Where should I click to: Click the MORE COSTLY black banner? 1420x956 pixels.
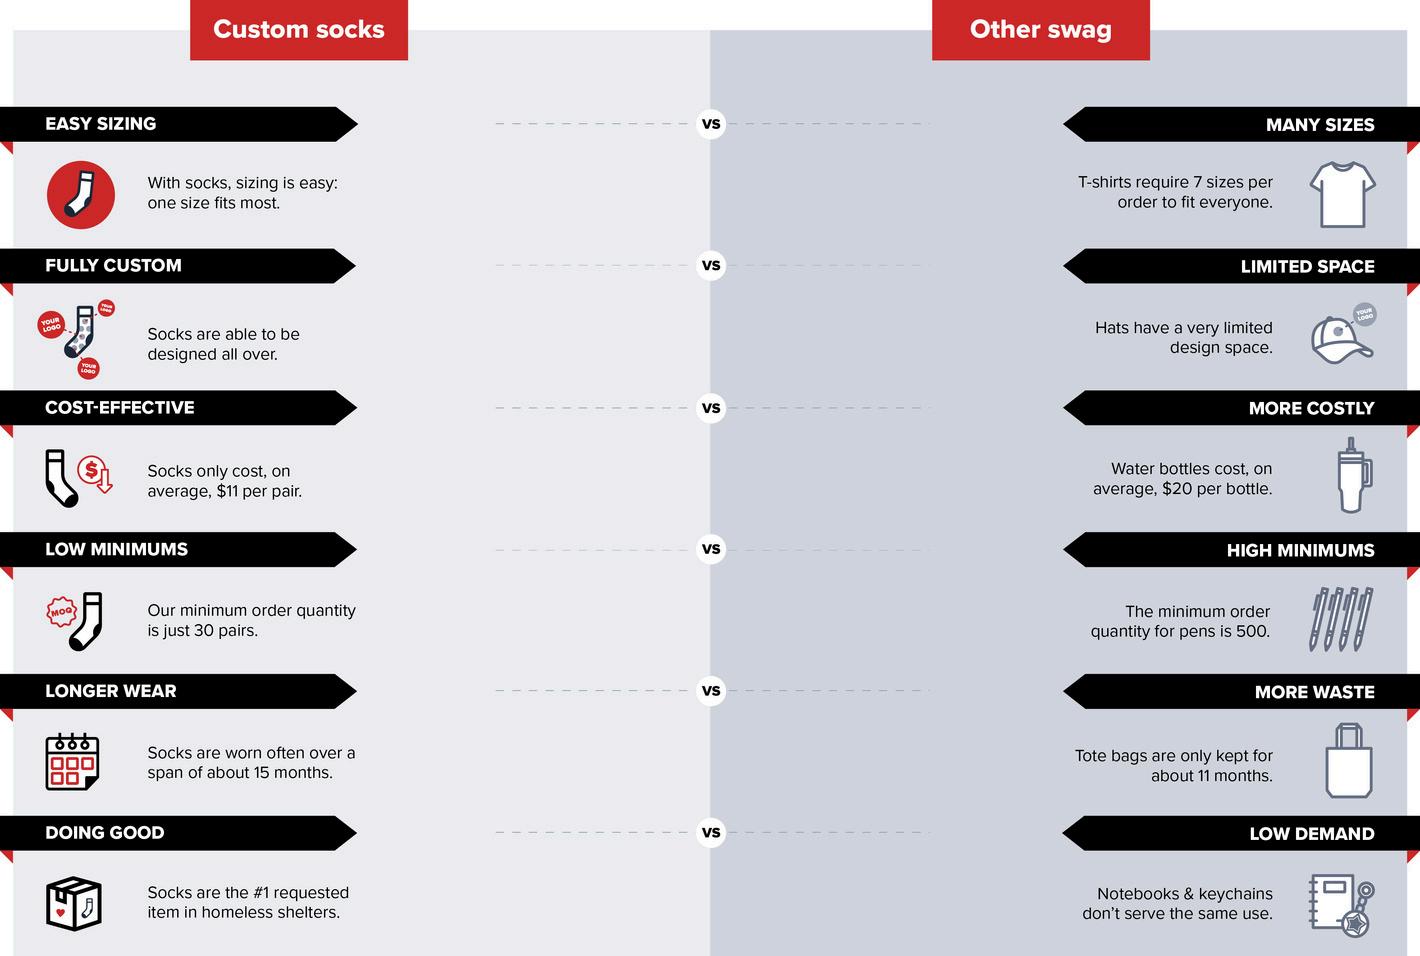pos(1241,408)
